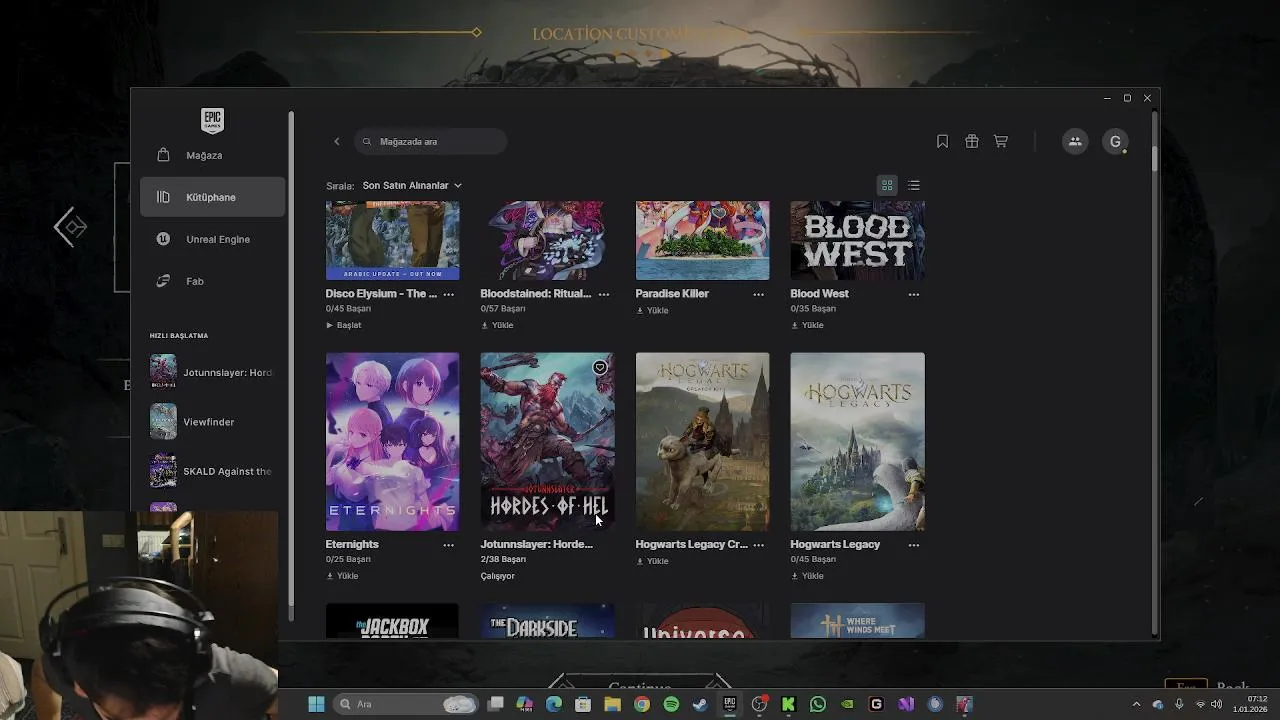Open Paradise Killer options menu

pyautogui.click(x=759, y=294)
